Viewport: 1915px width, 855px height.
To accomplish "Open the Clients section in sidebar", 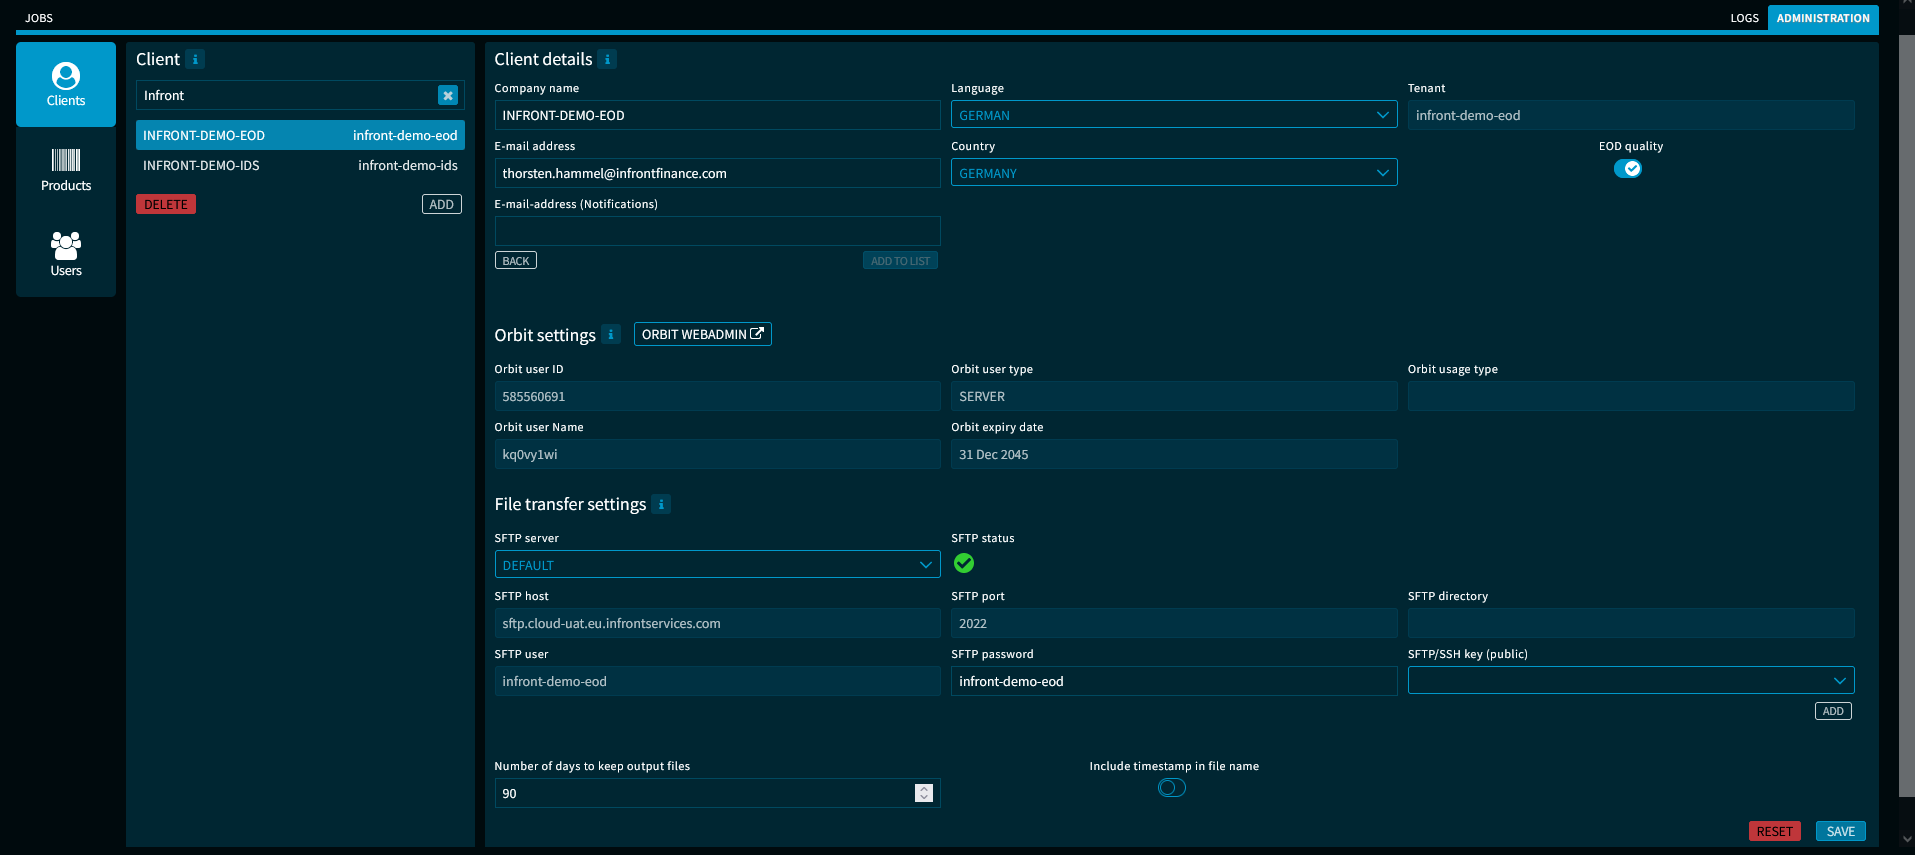I will coord(66,84).
